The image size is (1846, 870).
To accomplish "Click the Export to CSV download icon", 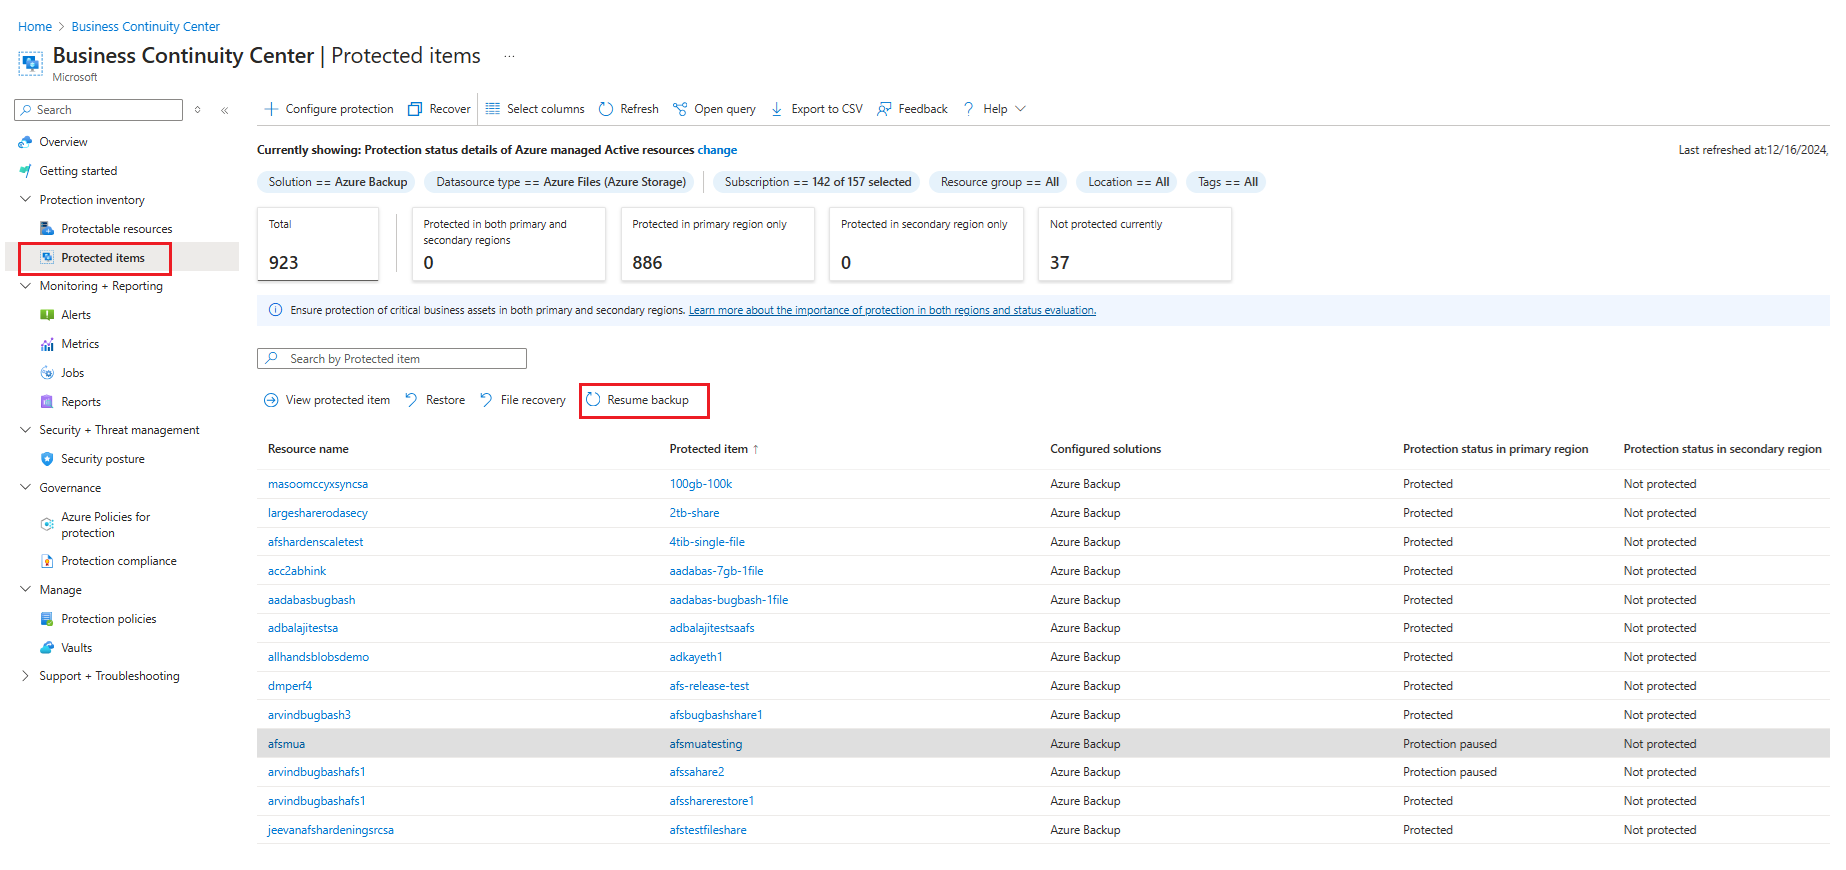I will pos(777,109).
